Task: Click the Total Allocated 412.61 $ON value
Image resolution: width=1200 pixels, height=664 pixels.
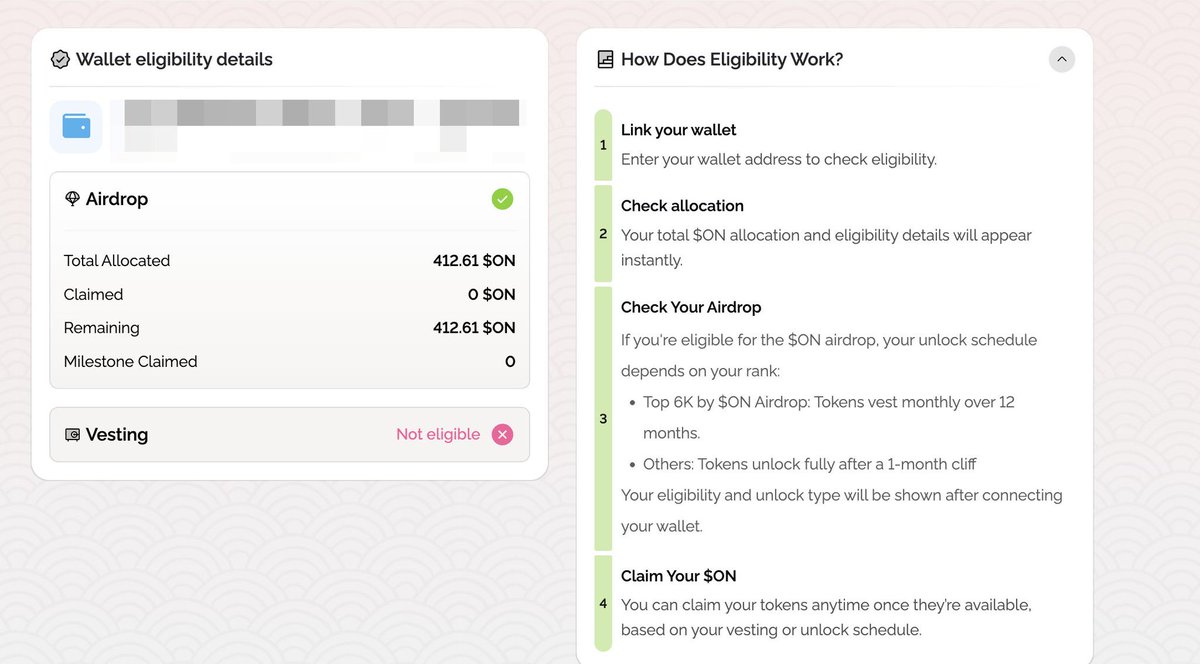Action: (474, 261)
